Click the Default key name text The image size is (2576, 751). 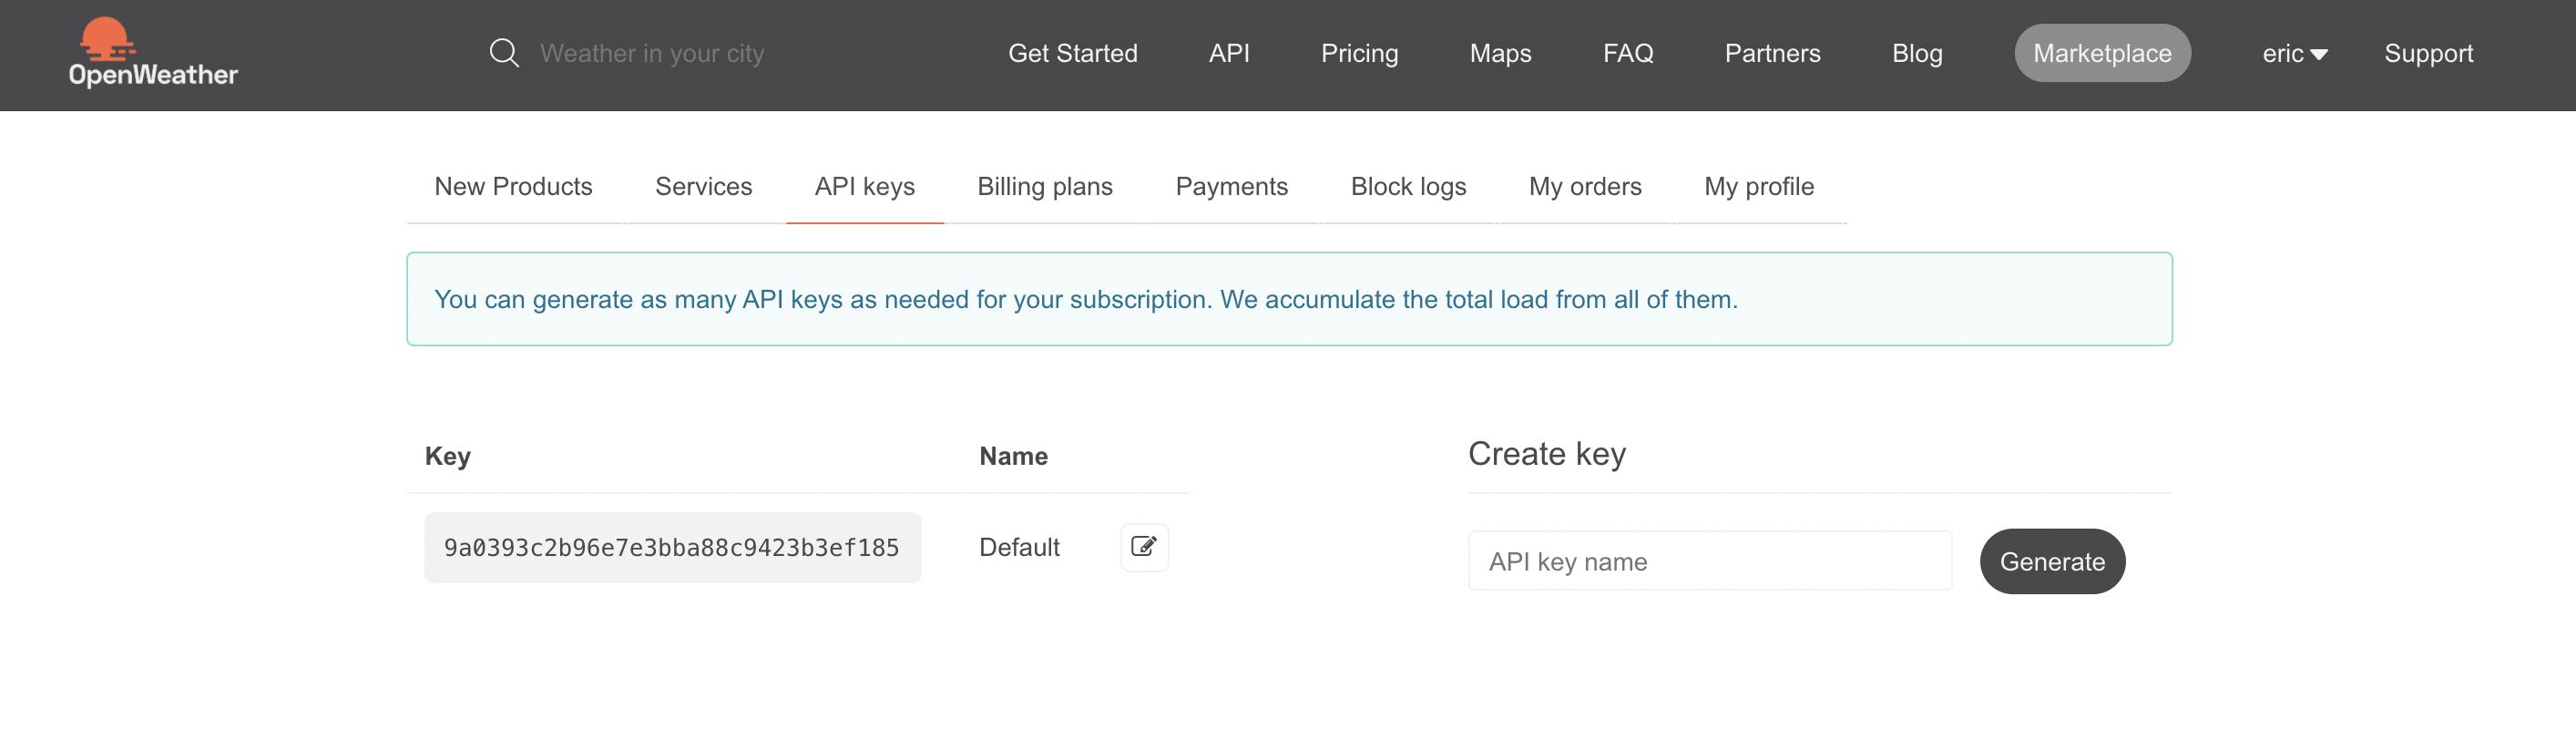point(1019,547)
